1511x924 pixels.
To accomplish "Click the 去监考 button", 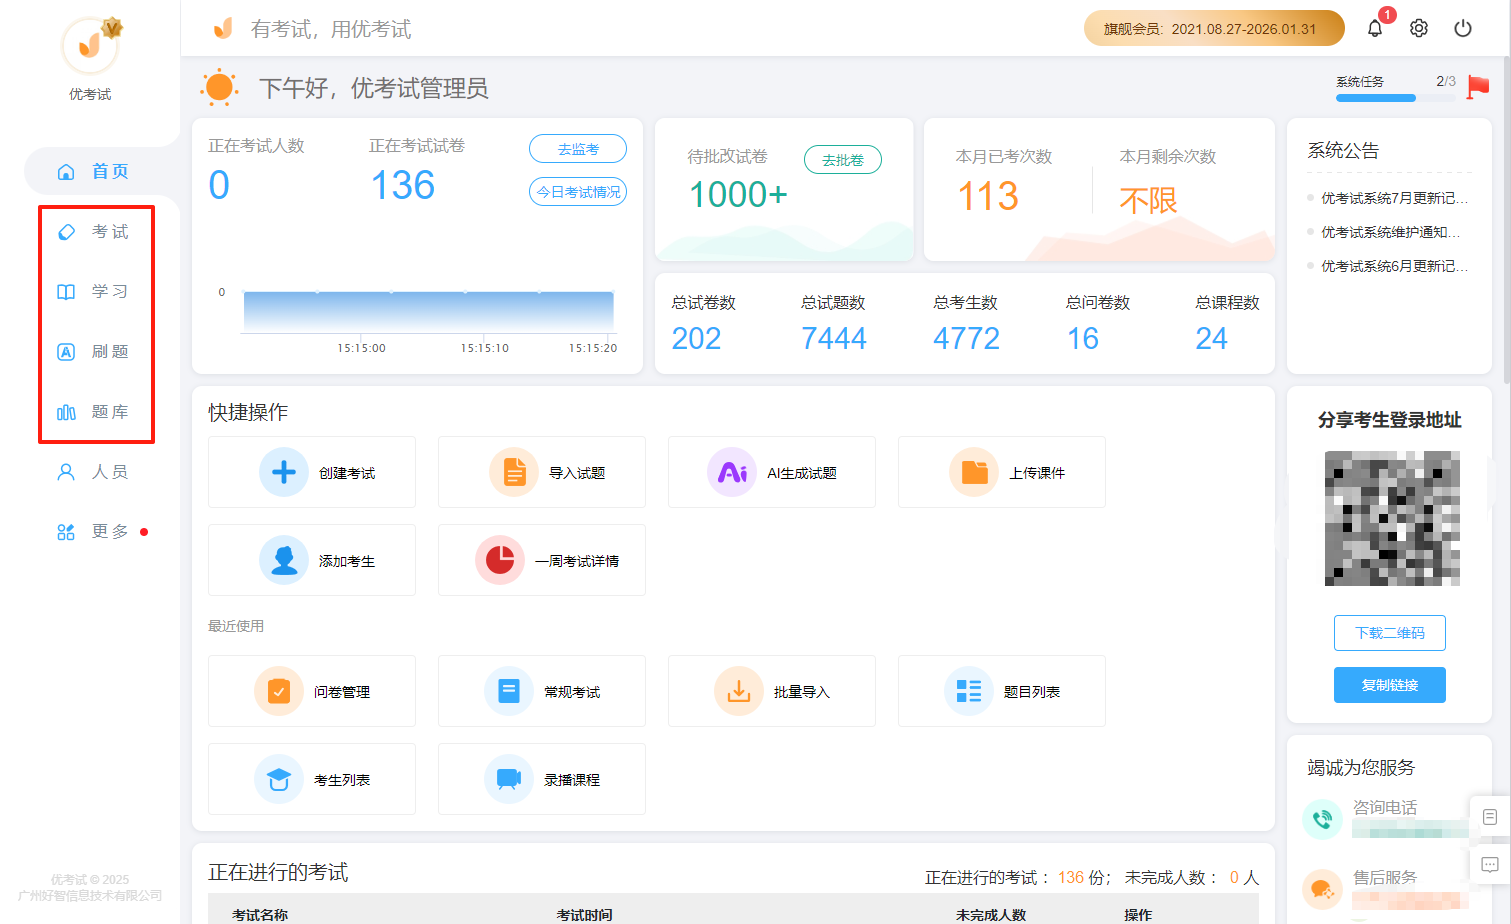I will [578, 149].
